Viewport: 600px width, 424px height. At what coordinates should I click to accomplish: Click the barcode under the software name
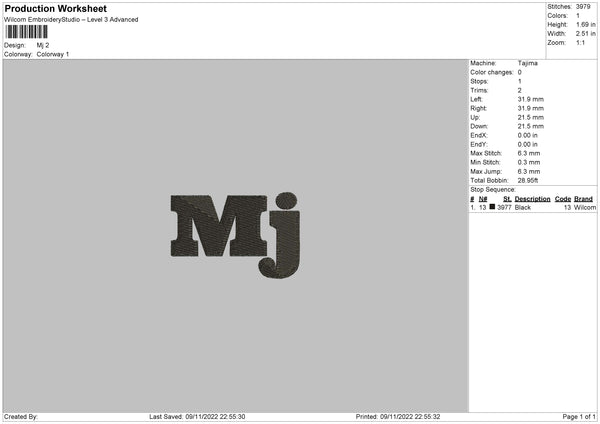[x=27, y=32]
